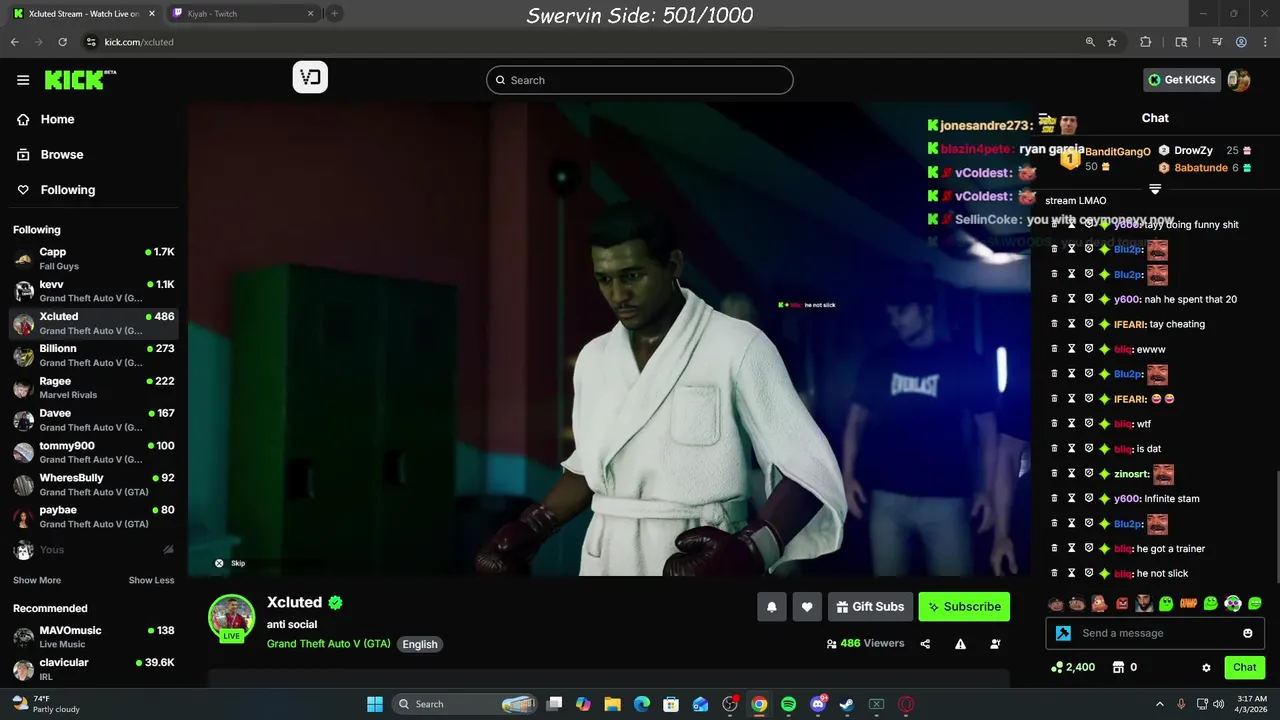1280x720 pixels.
Task: Click the user icon beside report icon
Action: tap(995, 644)
